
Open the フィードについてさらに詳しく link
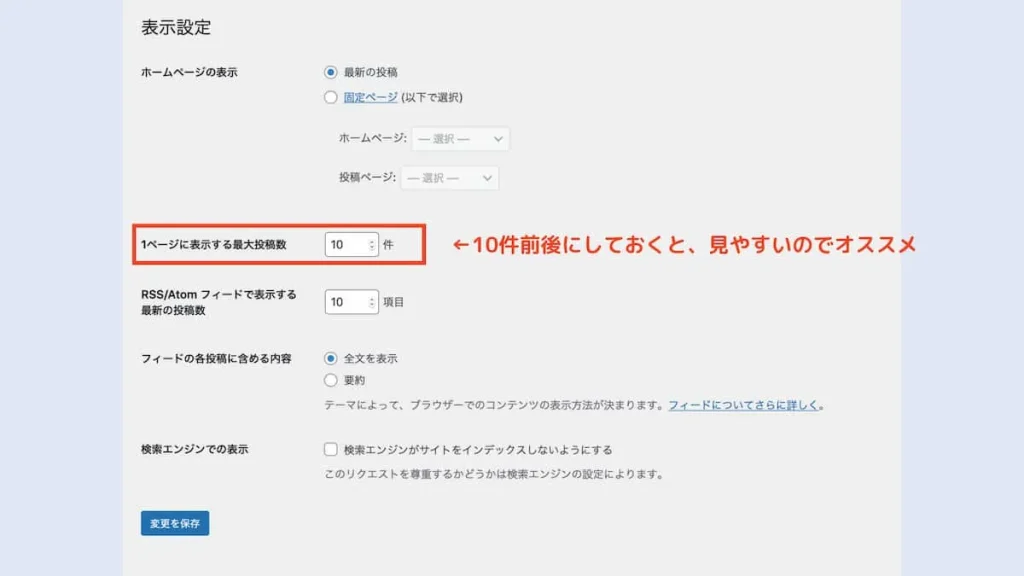[743, 405]
